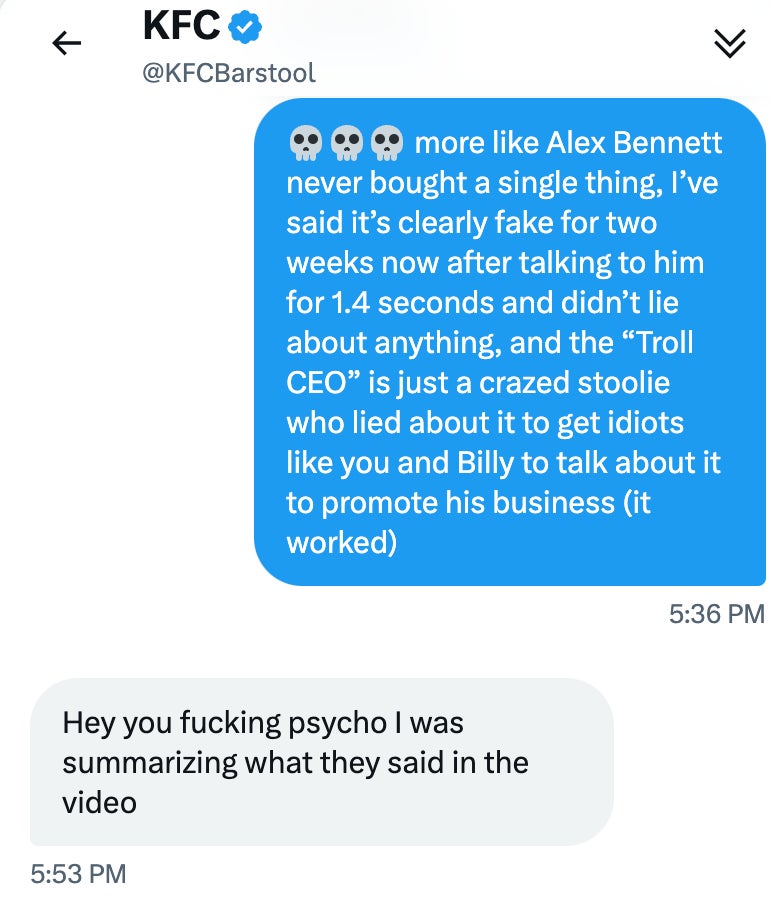Click the 5:36 PM timestamp

(716, 613)
